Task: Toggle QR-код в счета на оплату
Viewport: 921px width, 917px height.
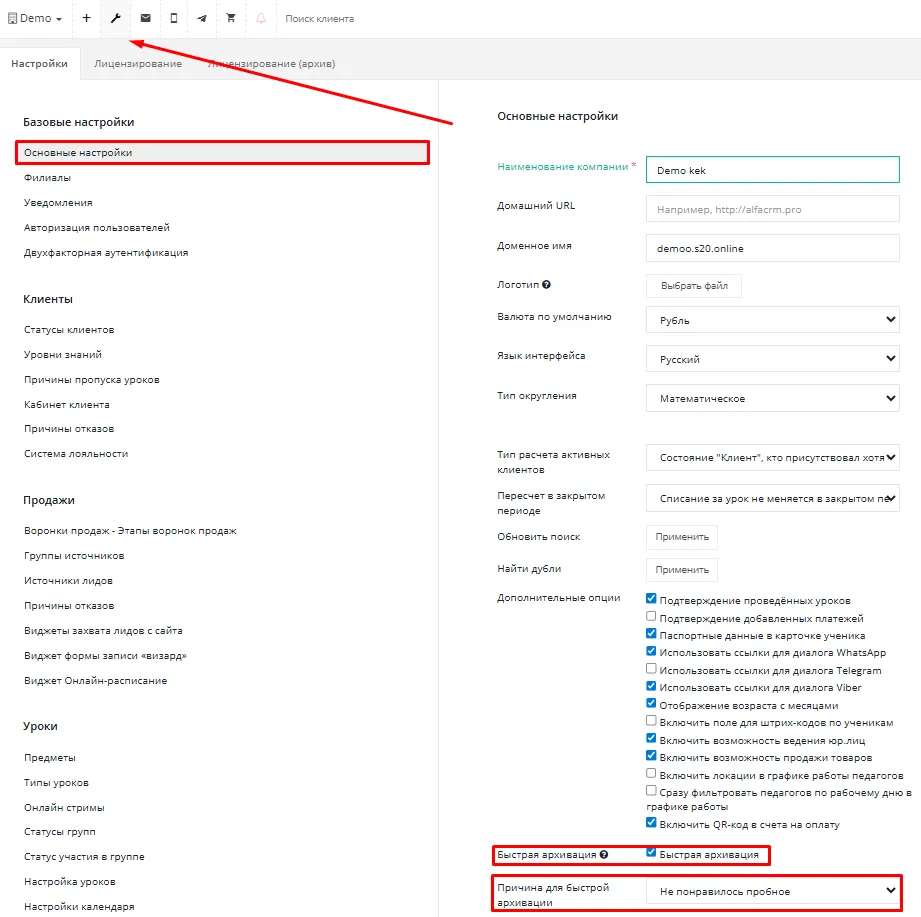Action: pos(651,822)
